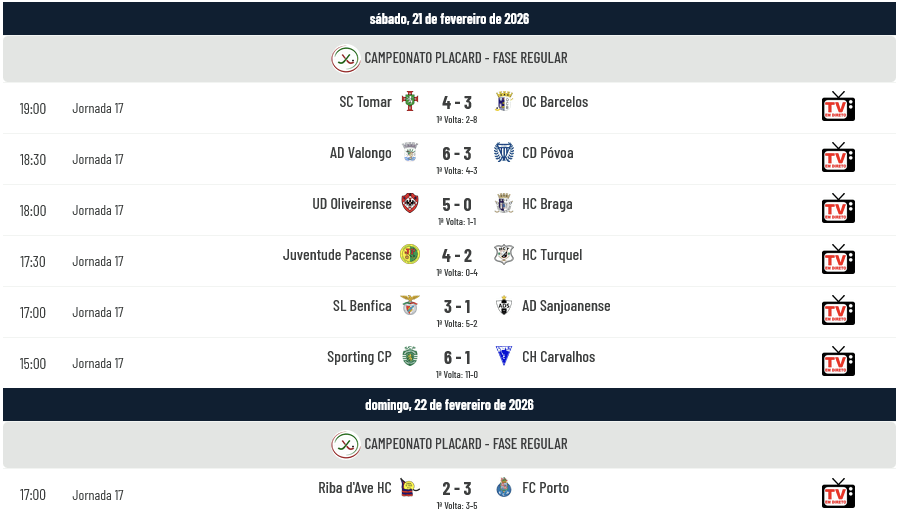Click the SL Benfica club crest
Viewport: 899px width, 518px height.
[x=410, y=306]
